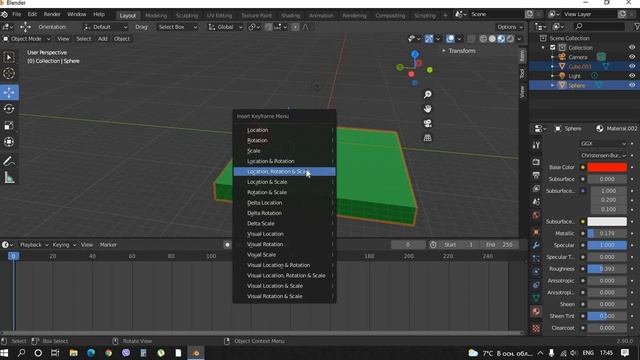640x360 pixels.
Task: Click the Subsurface color white swatch
Action: [x=607, y=222]
